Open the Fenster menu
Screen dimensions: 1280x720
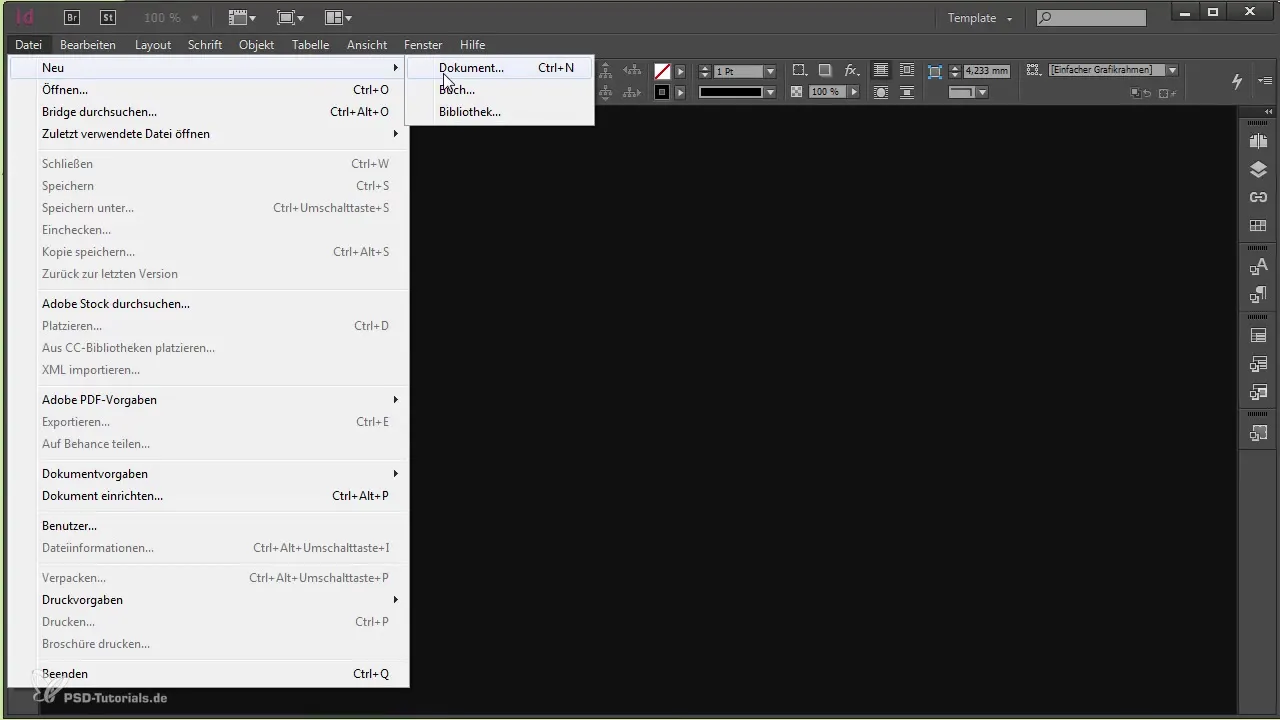423,45
